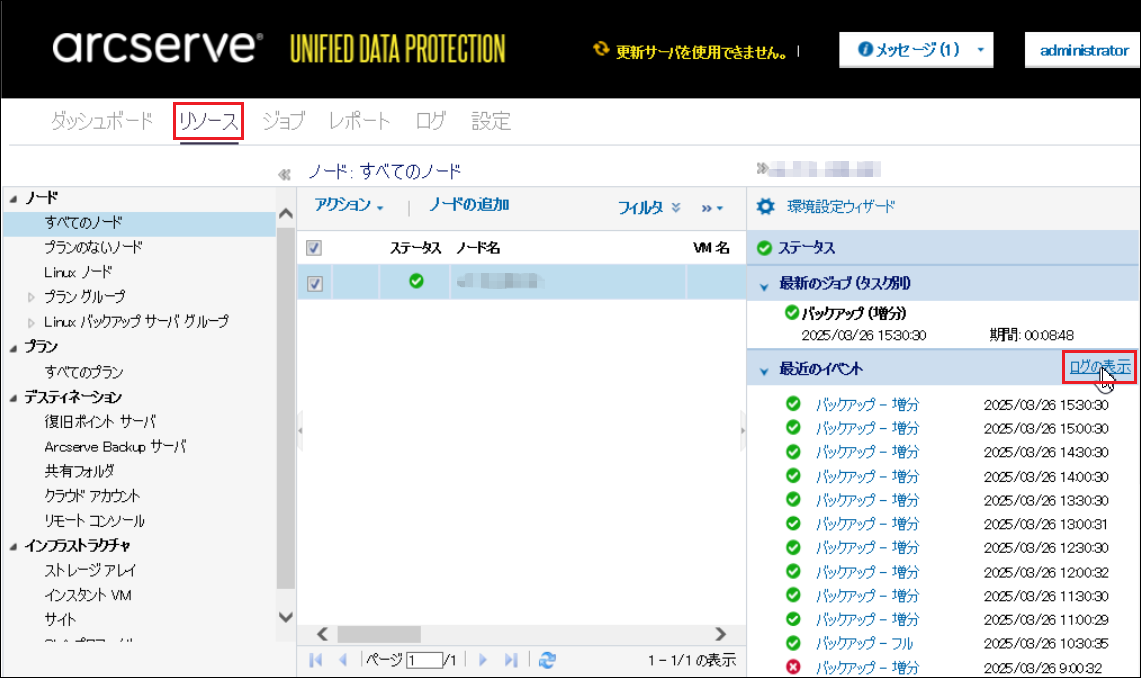Switch to the リソース tab

tap(209, 121)
